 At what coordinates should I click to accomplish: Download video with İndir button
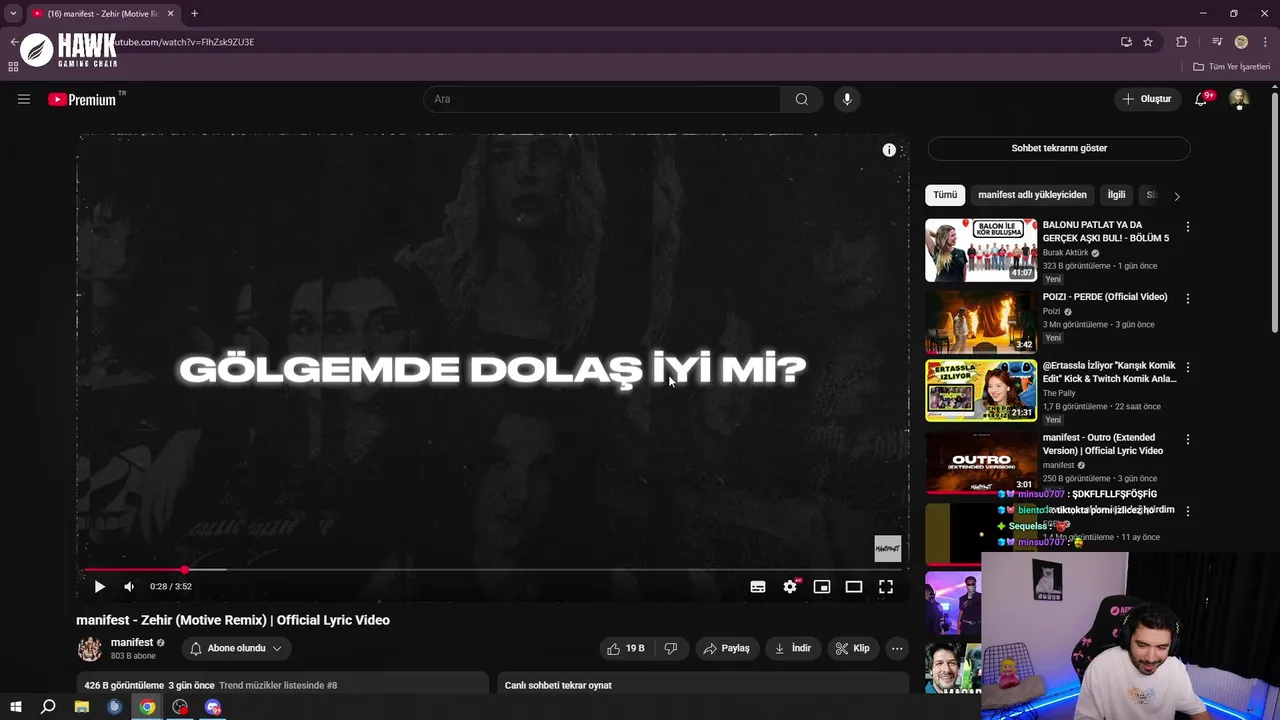click(793, 648)
